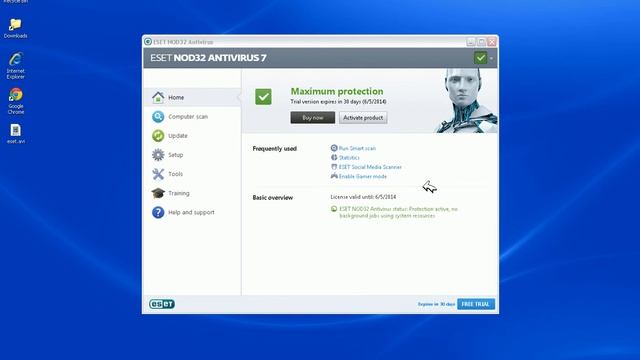The image size is (640, 360).
Task: Click the Training graduation cap icon
Action: [158, 193]
